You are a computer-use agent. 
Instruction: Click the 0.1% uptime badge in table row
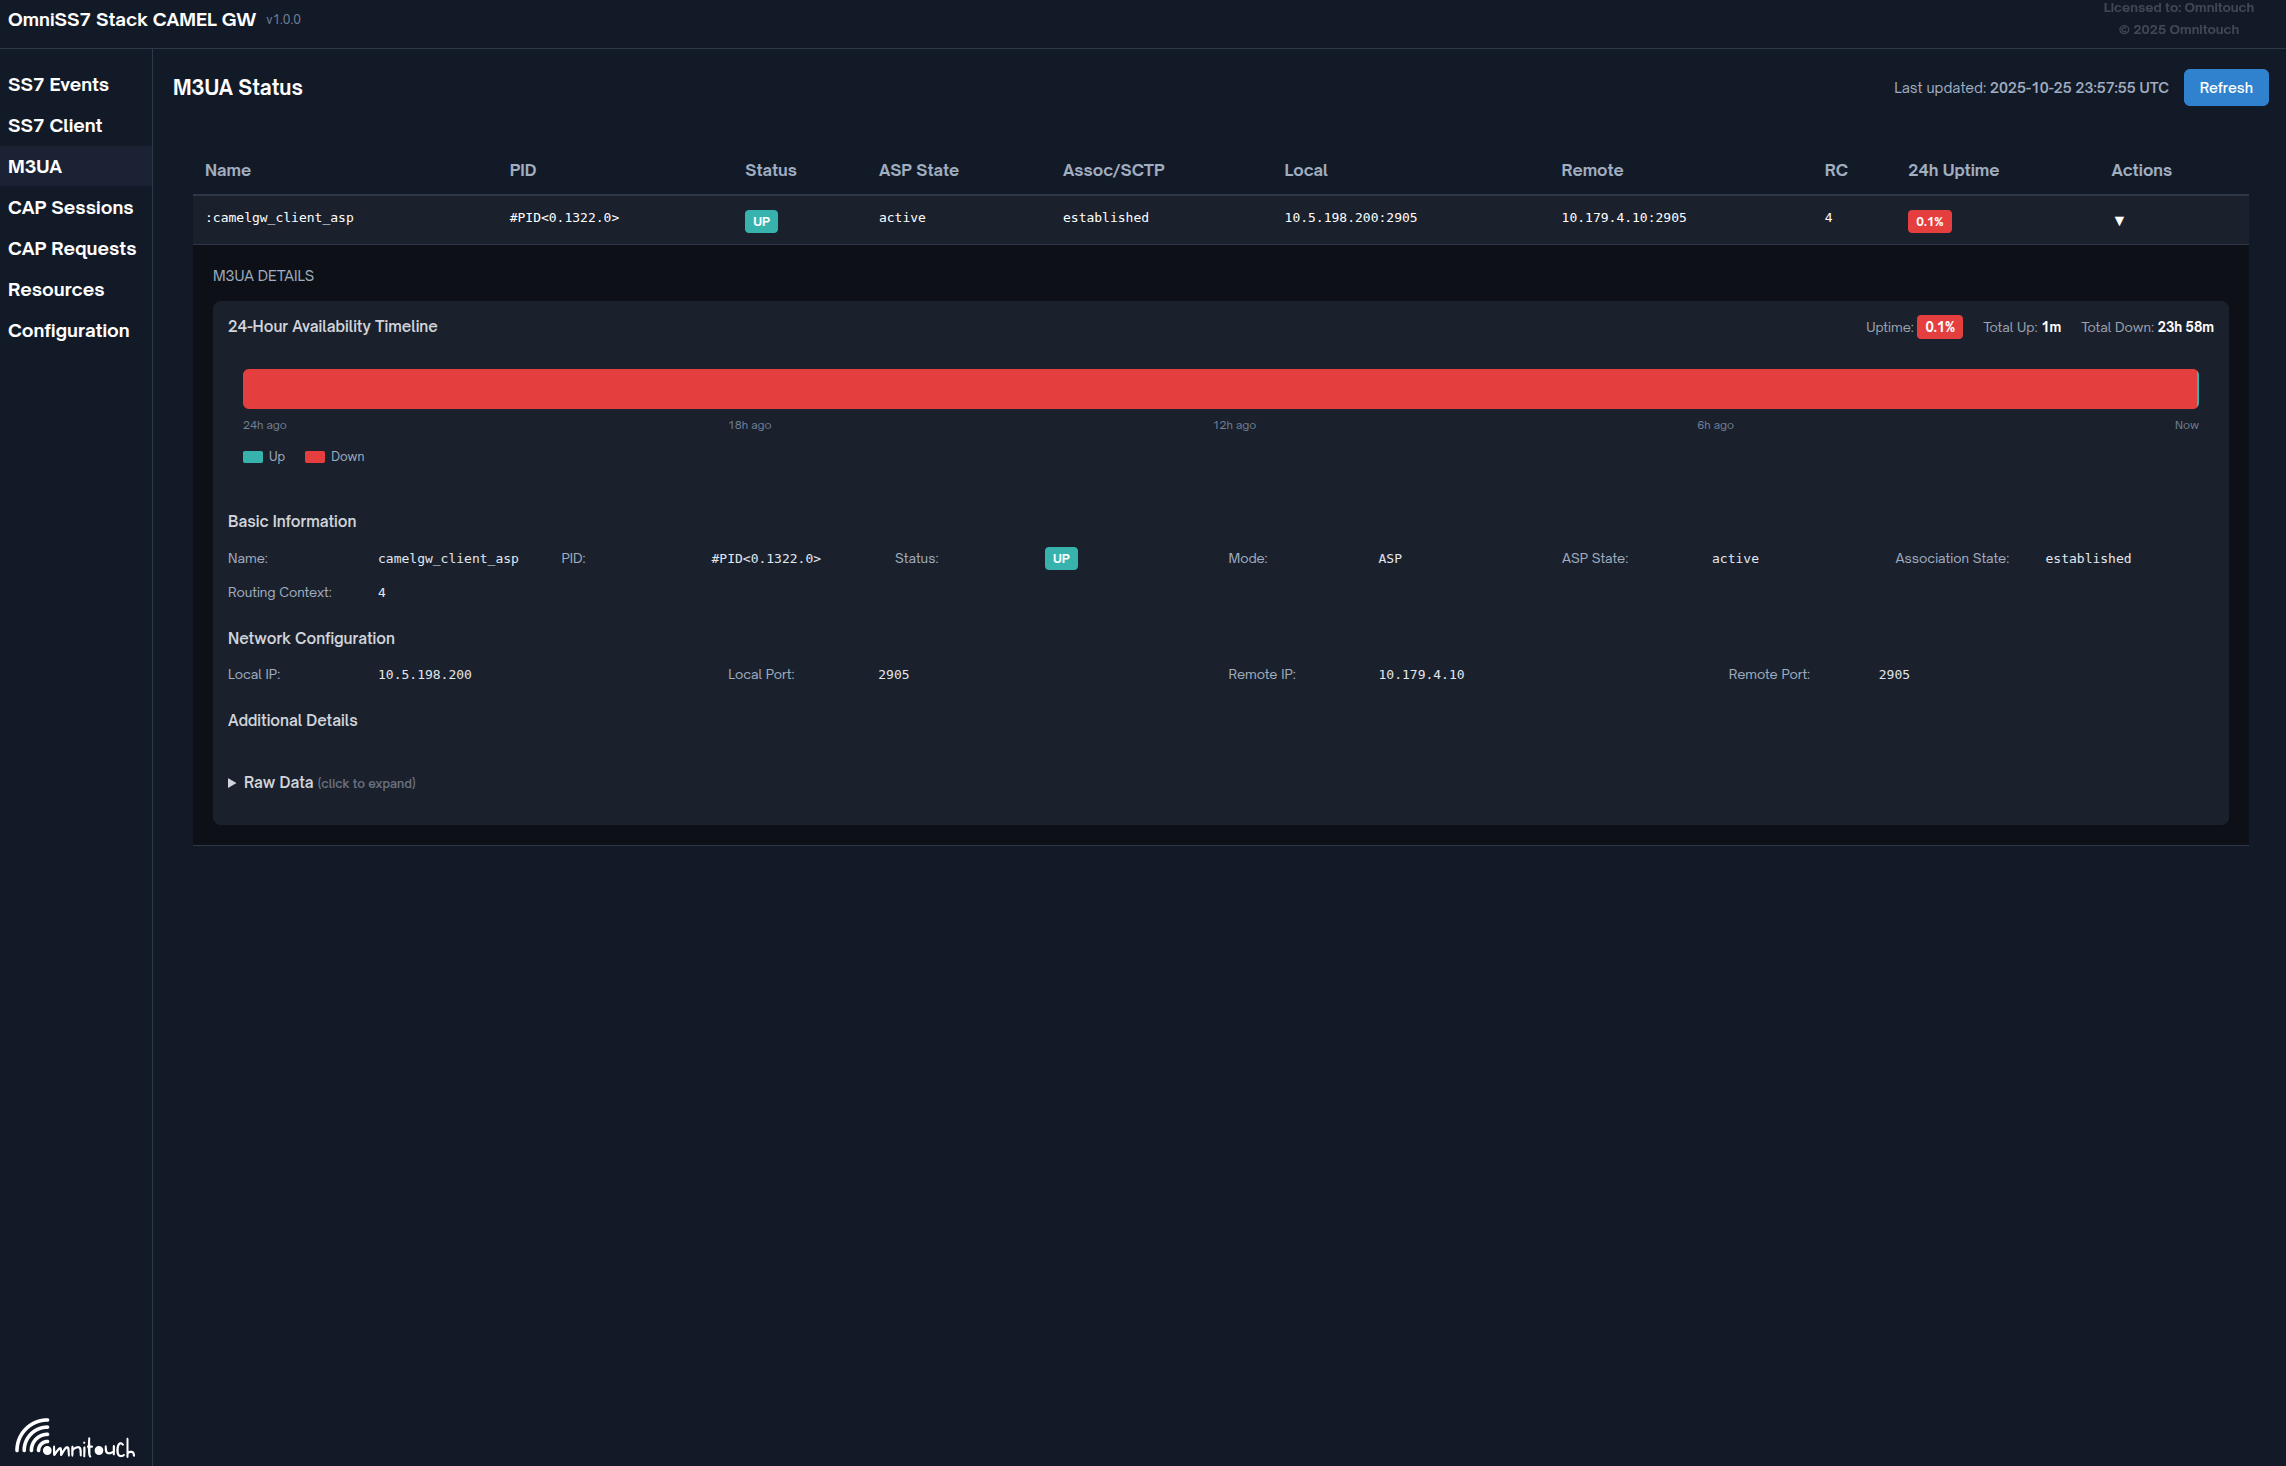(1929, 222)
